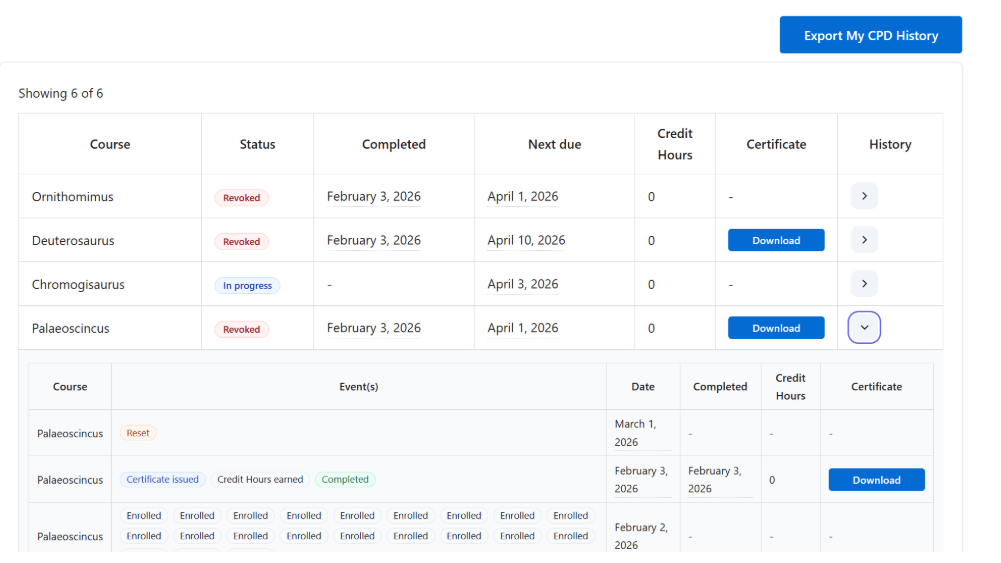The height and width of the screenshot is (563, 1001).
Task: Download the Deuterosaurus certificate
Action: [776, 240]
